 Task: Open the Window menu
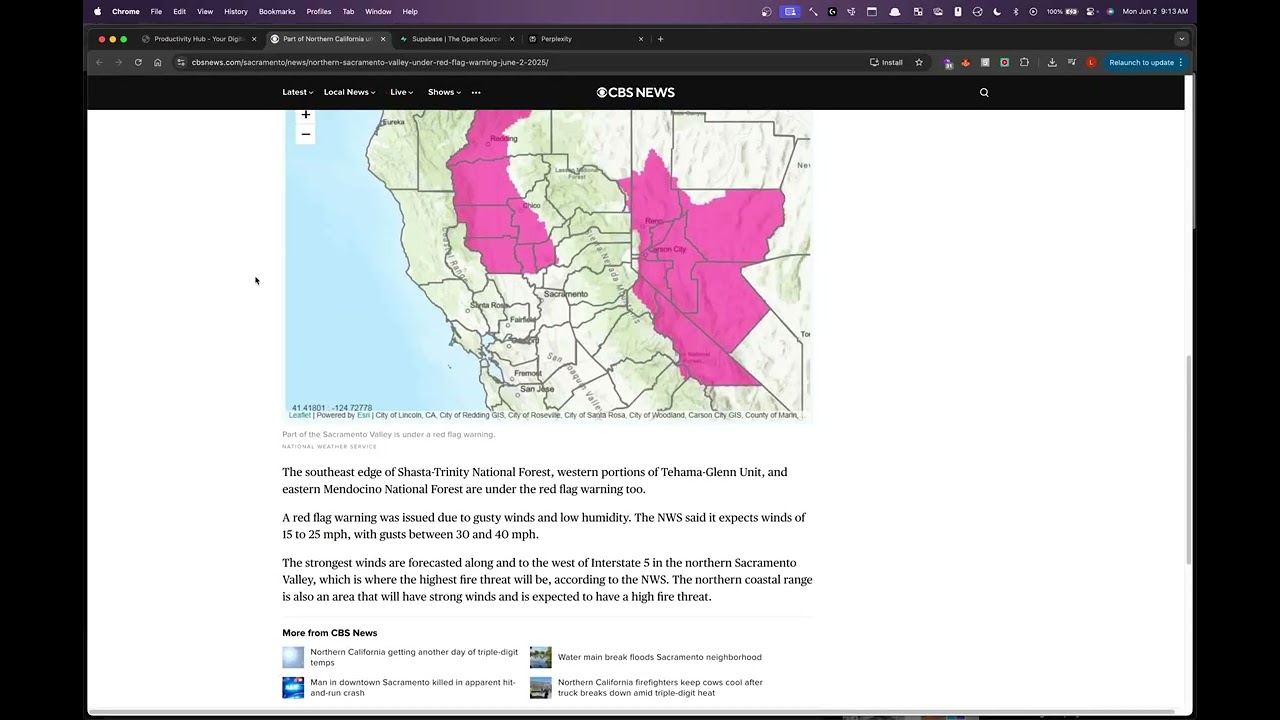point(378,11)
